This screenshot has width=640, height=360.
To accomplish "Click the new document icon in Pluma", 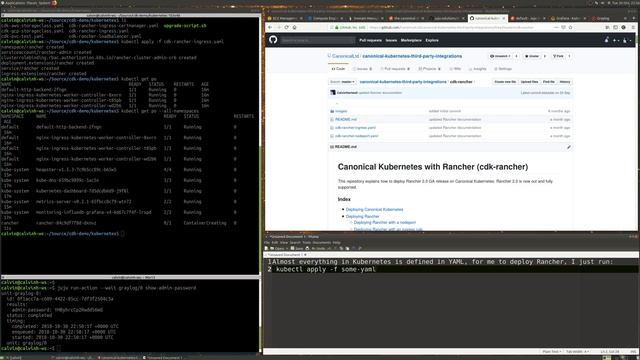I will pyautogui.click(x=266, y=248).
